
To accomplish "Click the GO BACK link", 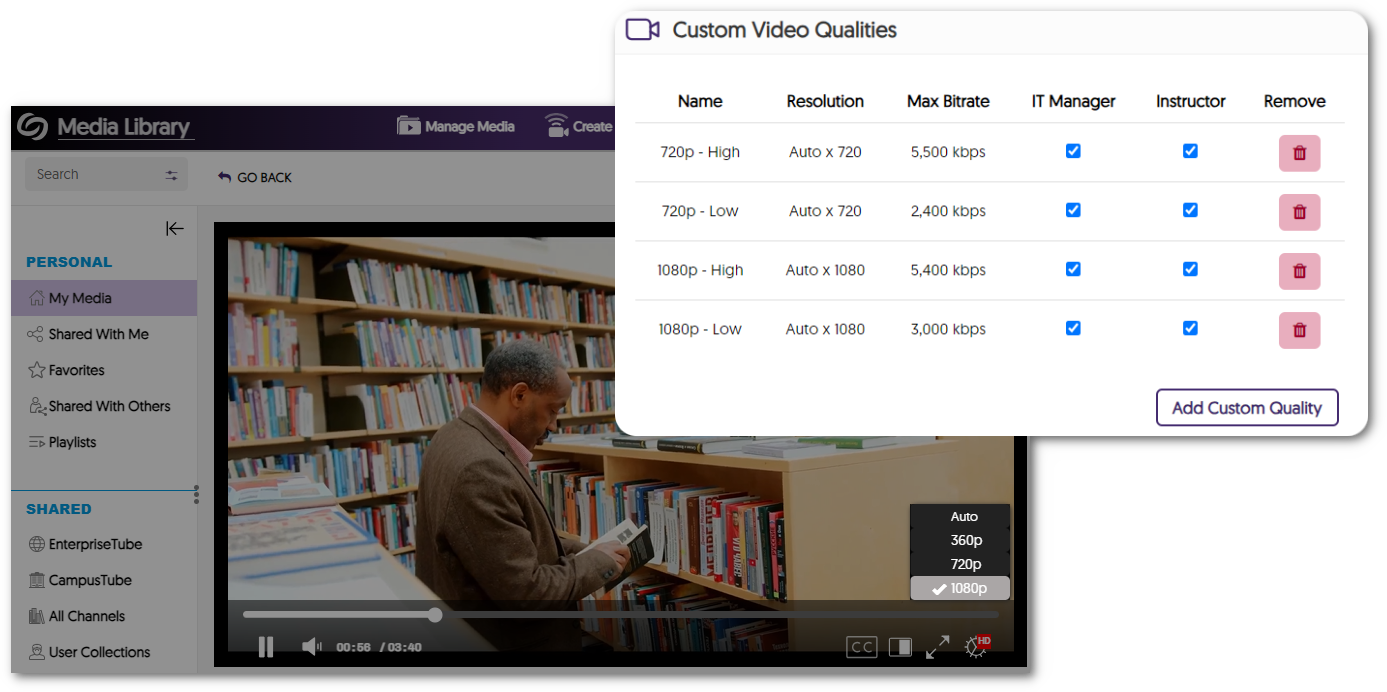I will coord(255,177).
